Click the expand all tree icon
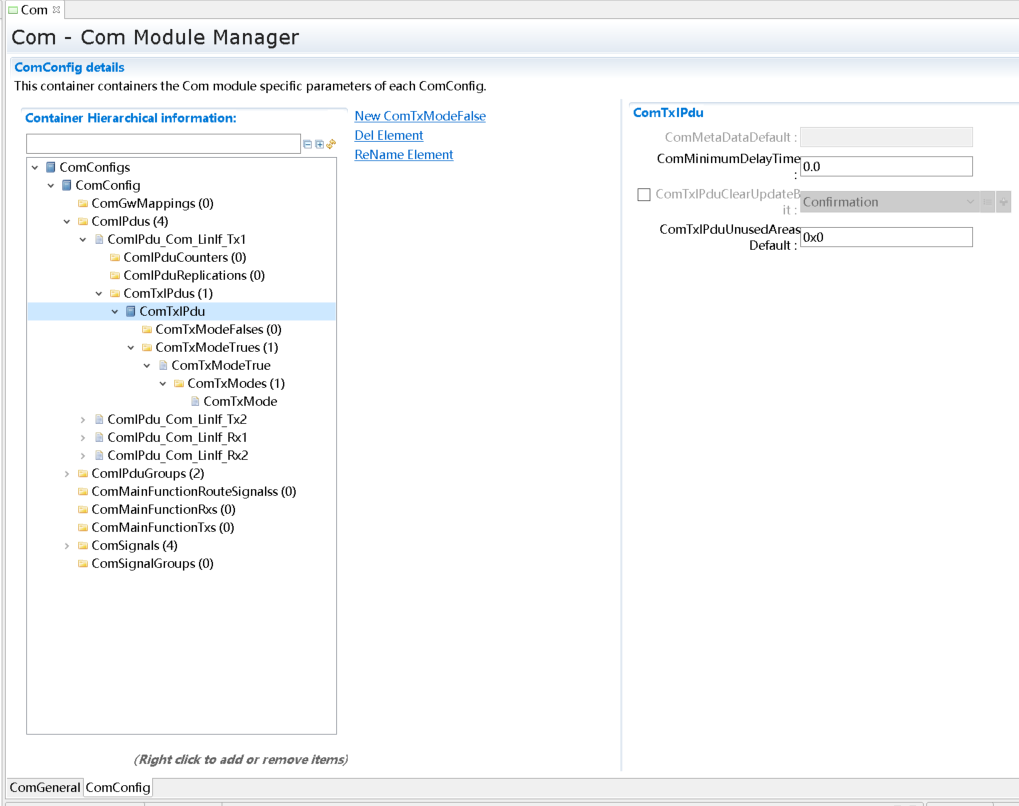 (x=319, y=144)
